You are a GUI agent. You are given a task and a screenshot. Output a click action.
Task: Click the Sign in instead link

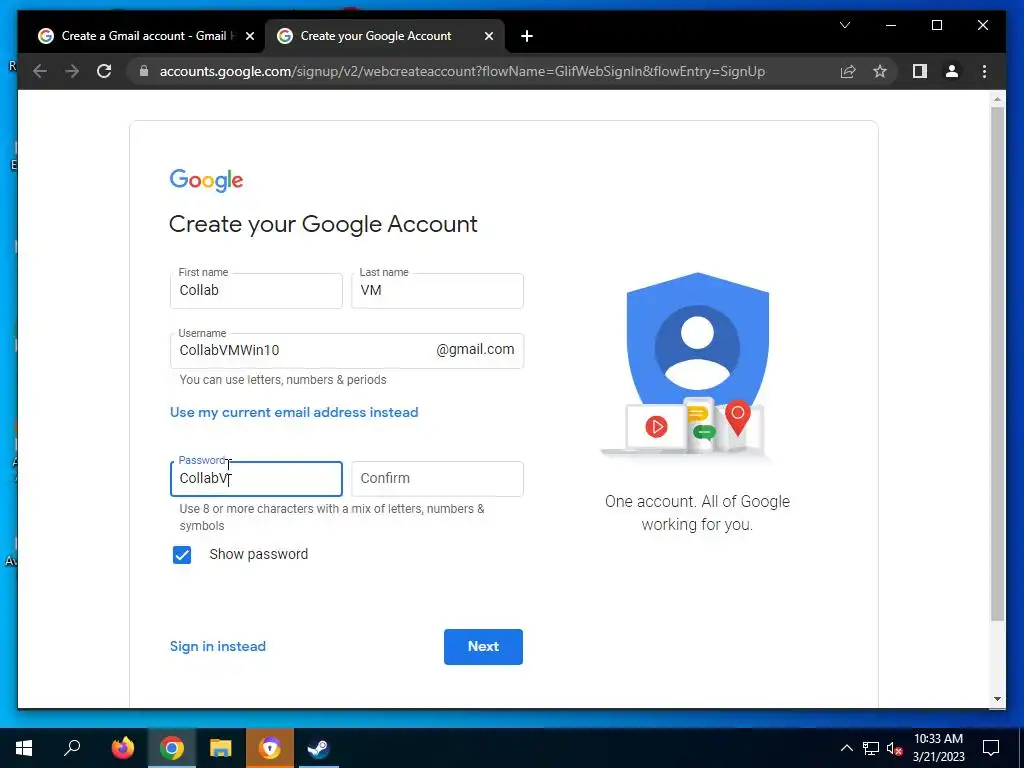217,647
